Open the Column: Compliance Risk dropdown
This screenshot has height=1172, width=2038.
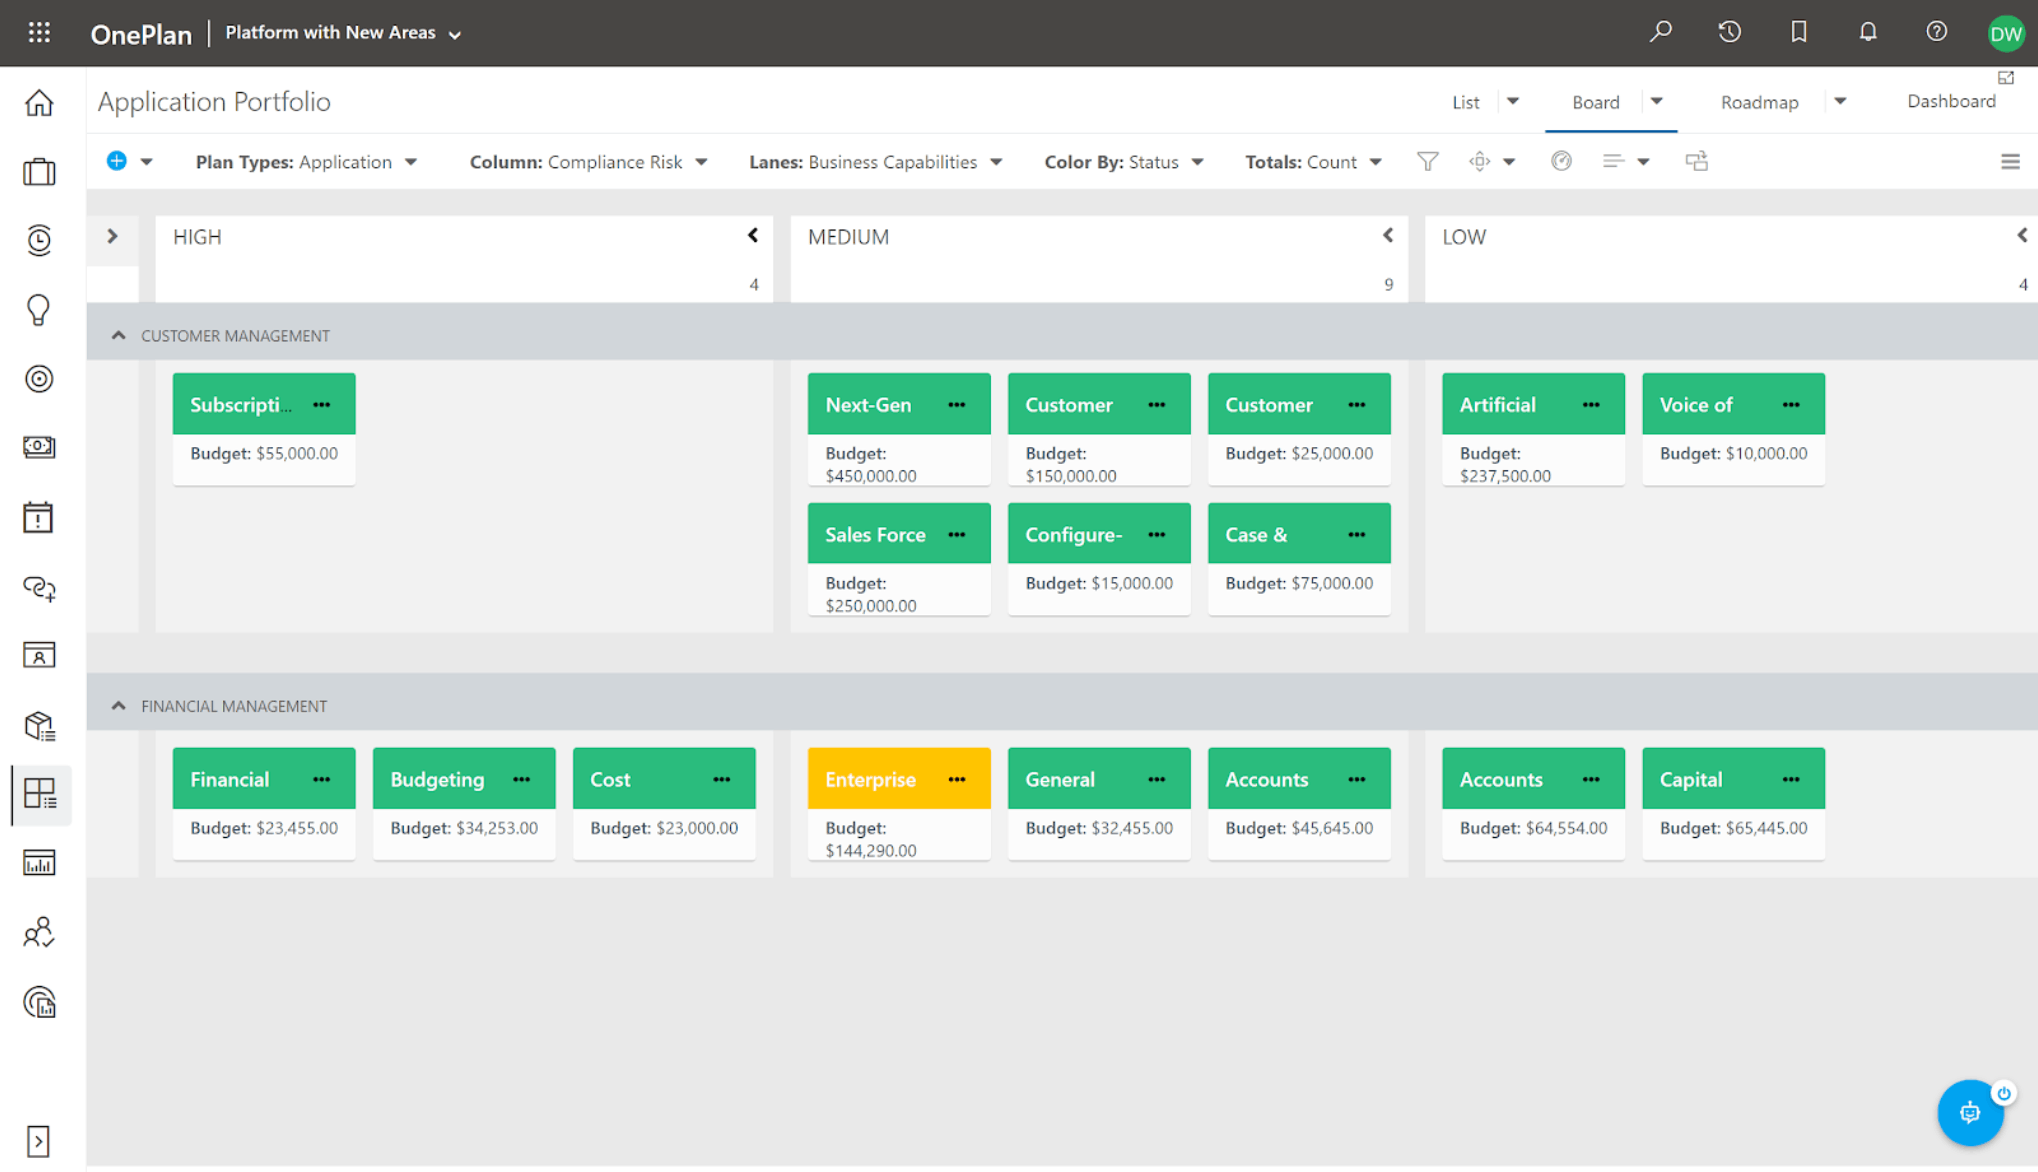(588, 162)
